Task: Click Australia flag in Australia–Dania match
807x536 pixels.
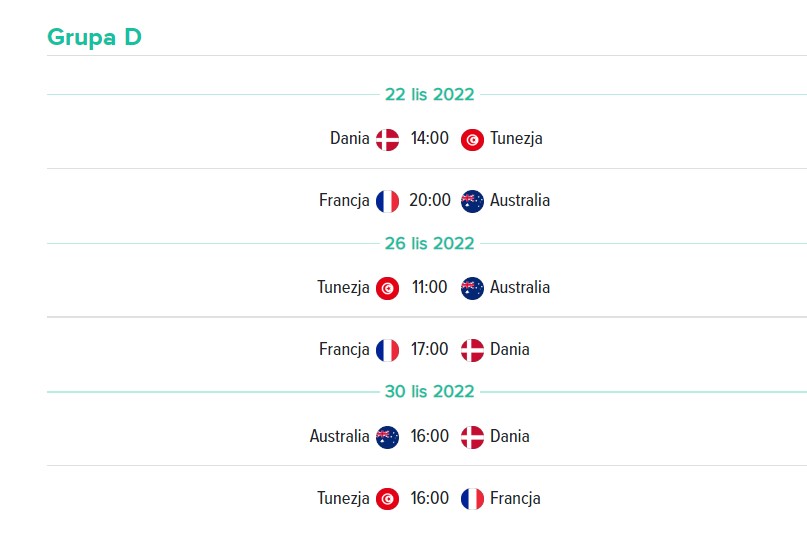Action: coord(387,437)
